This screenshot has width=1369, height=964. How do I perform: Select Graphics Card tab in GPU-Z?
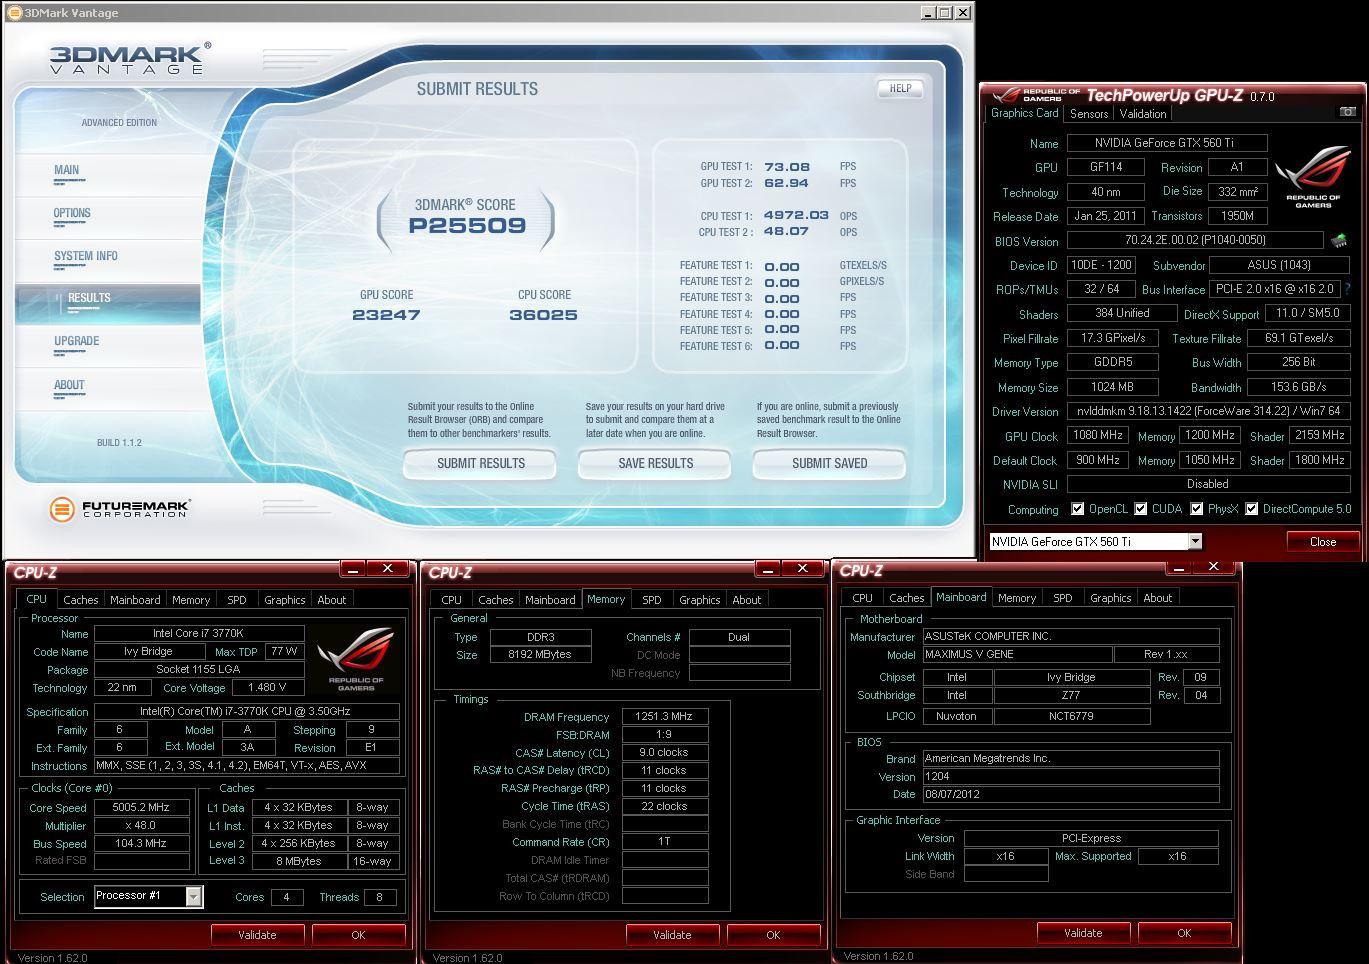[1024, 113]
